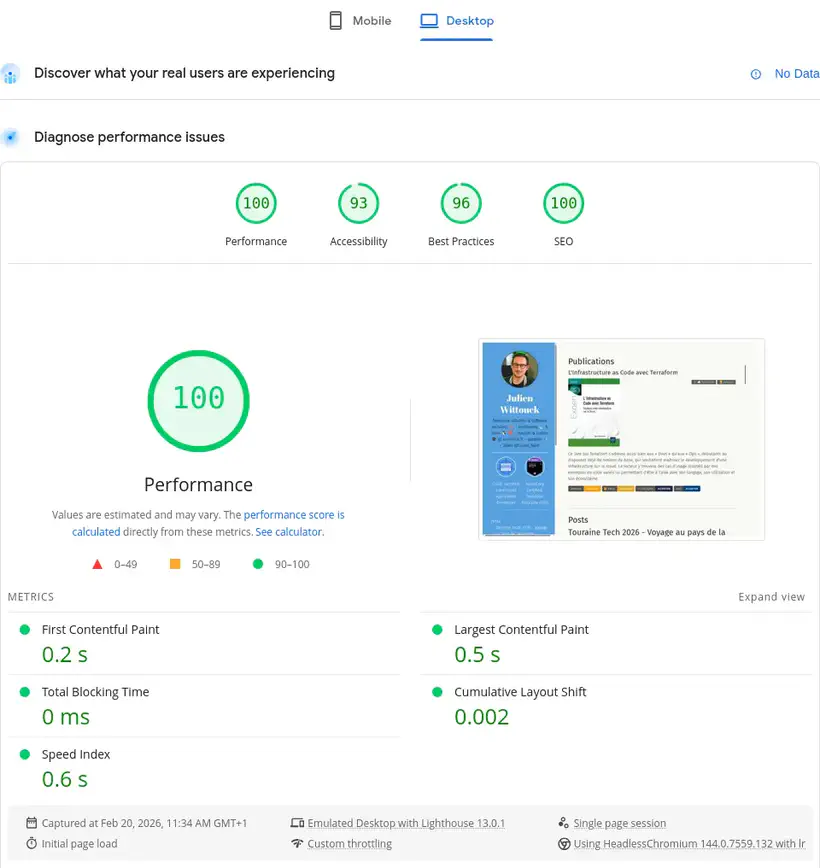
Task: Switch to the Mobile tab
Action: (x=359, y=20)
